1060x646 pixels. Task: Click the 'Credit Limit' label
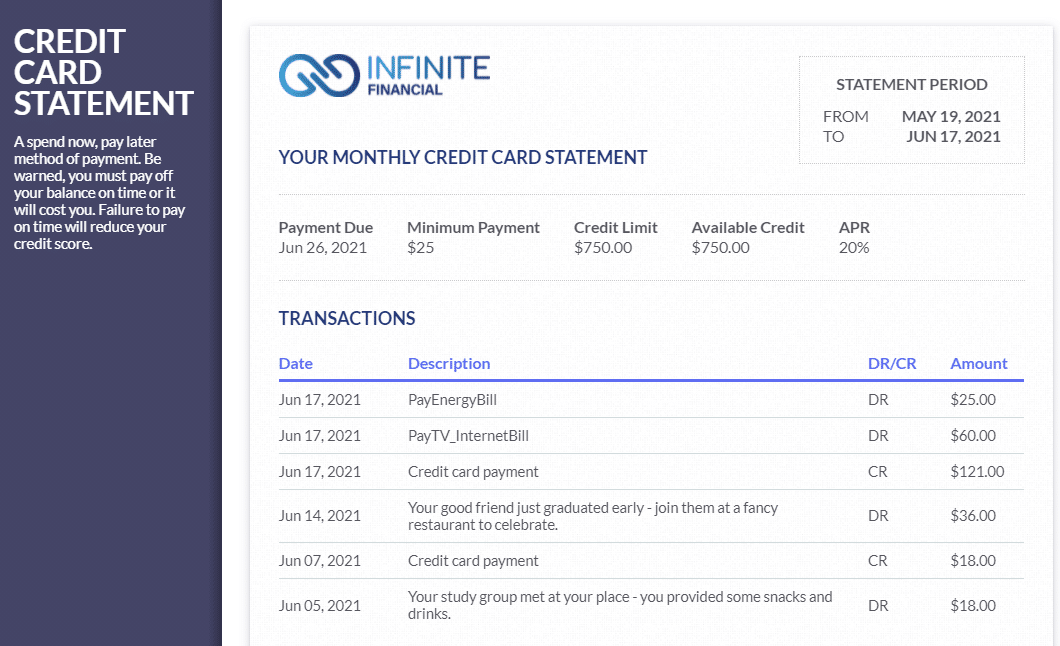point(616,228)
